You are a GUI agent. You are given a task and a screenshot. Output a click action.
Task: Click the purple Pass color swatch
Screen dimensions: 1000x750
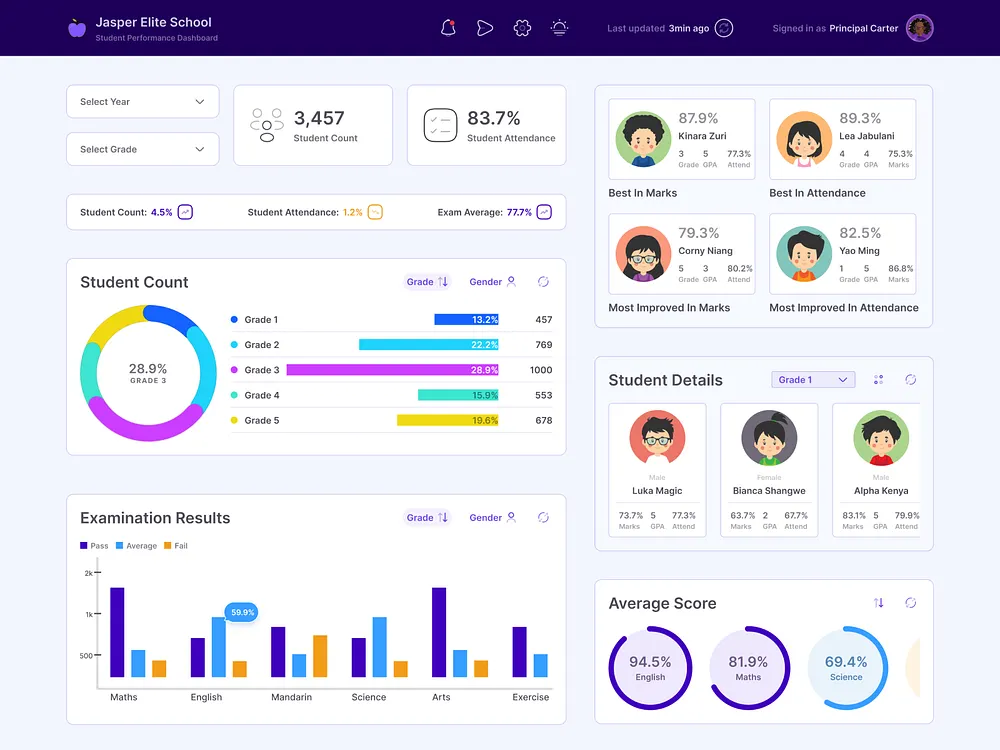[83, 547]
